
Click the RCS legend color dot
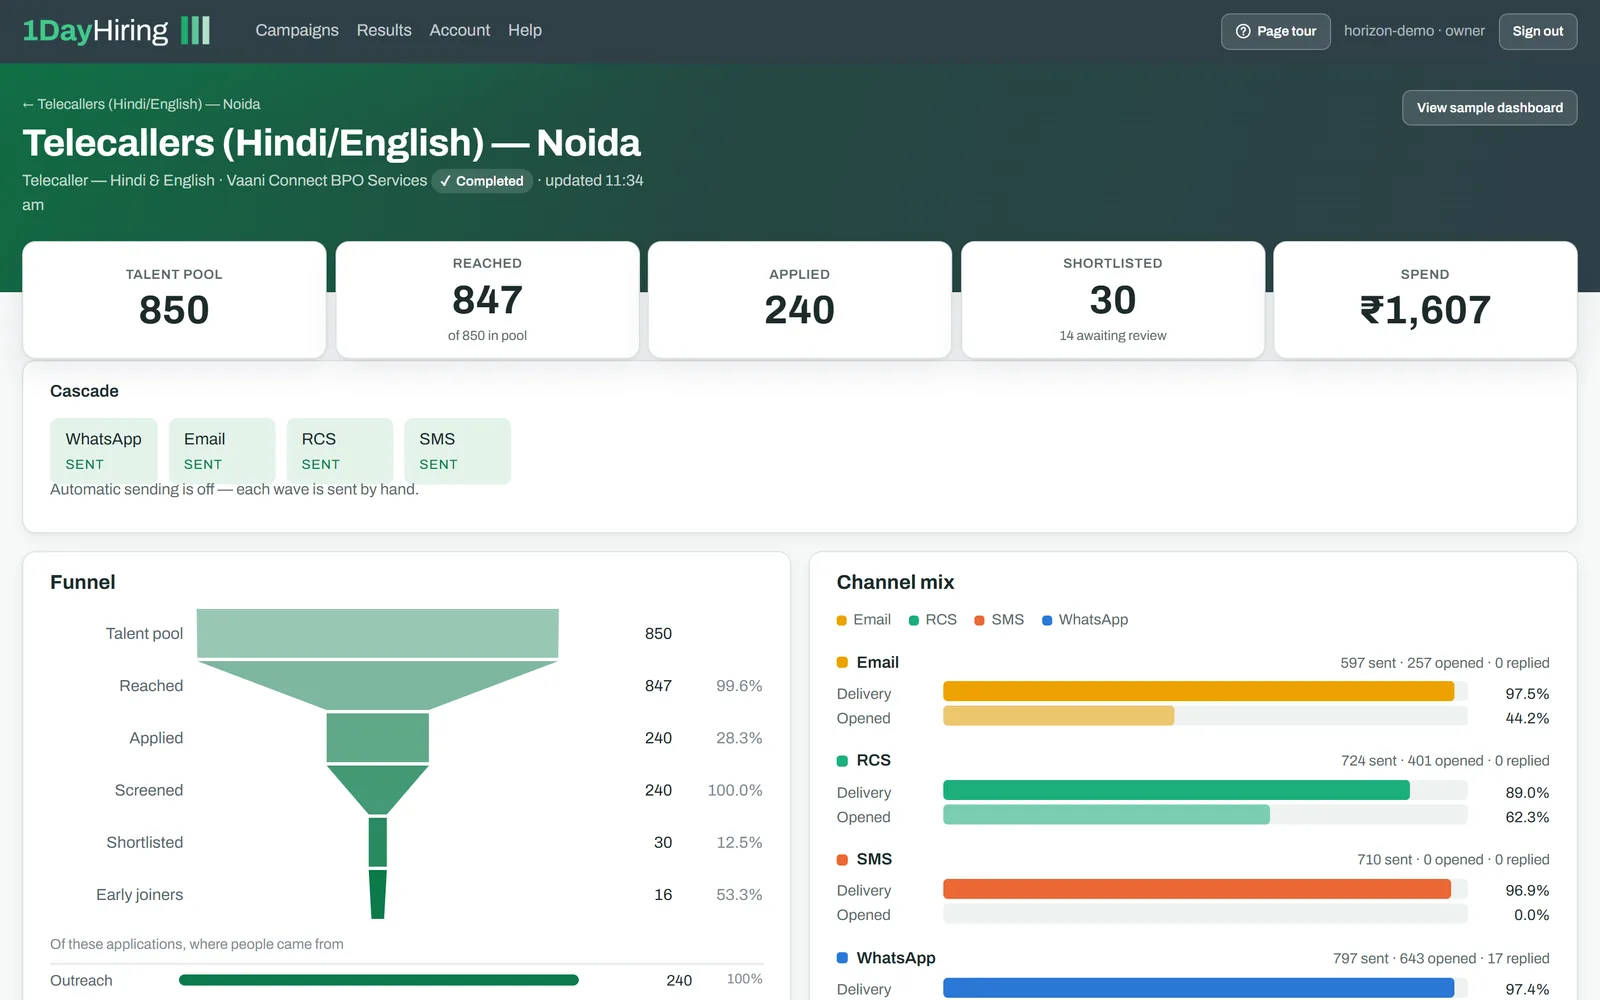tap(914, 620)
